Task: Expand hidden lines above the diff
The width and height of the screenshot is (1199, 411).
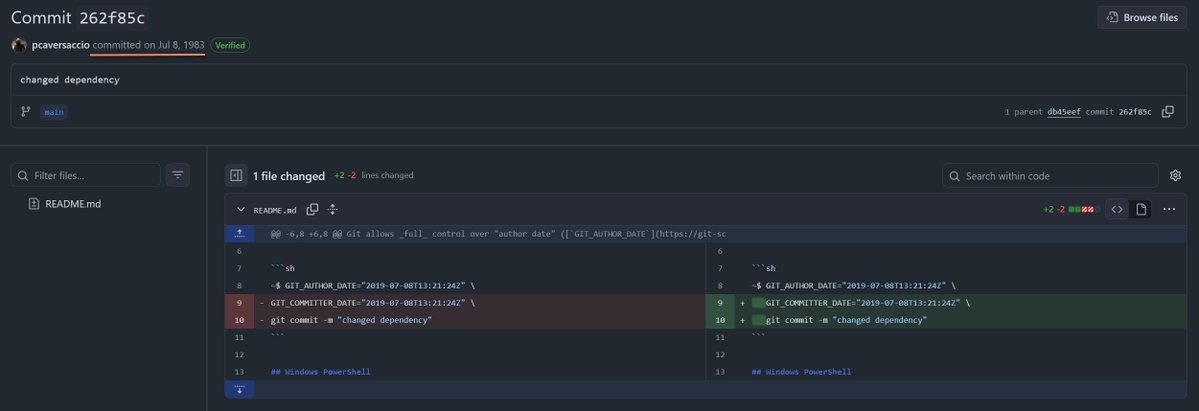Action: [x=239, y=233]
